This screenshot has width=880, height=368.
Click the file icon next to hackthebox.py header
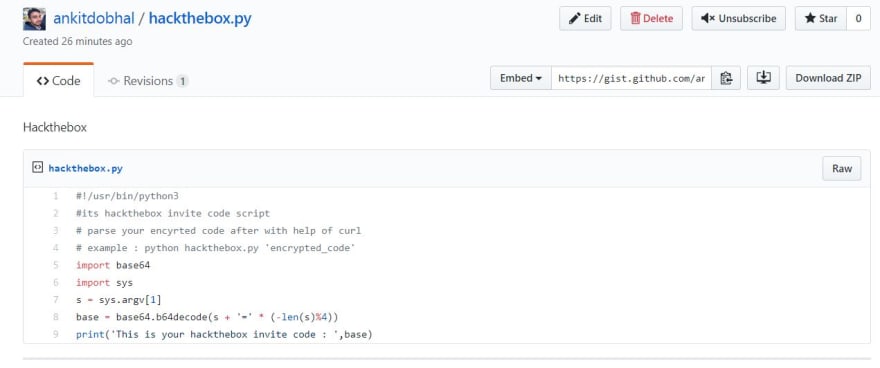pos(38,167)
